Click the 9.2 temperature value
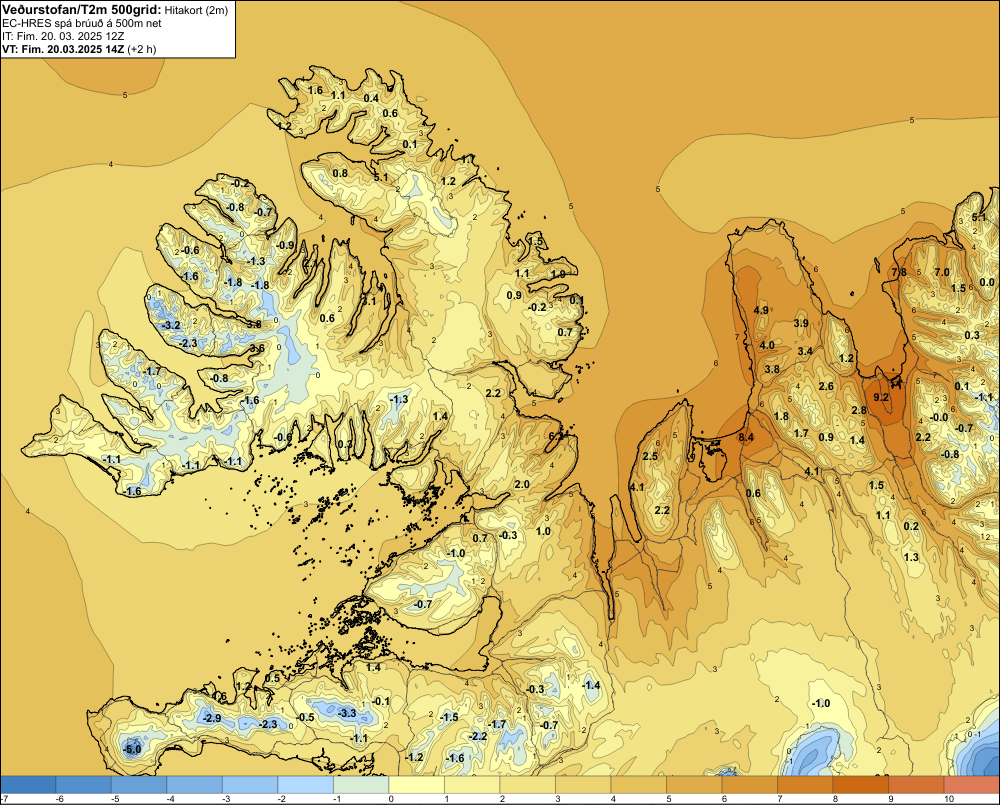The image size is (1000, 805). coord(881,397)
